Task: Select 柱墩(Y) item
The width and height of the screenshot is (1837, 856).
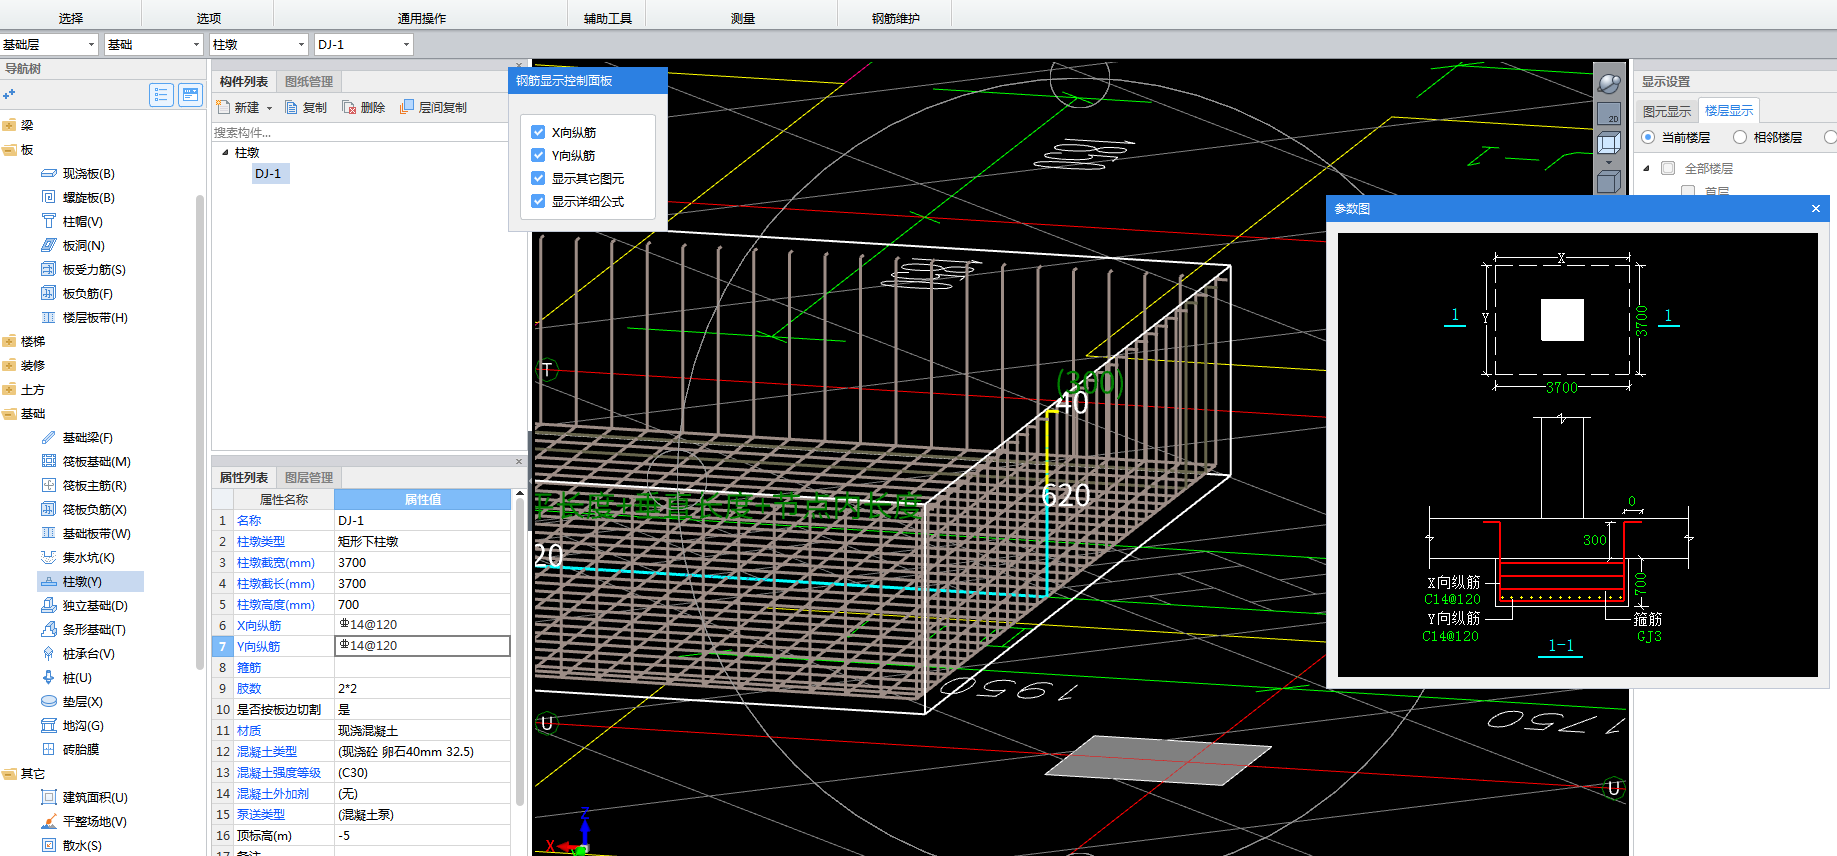Action: [90, 582]
